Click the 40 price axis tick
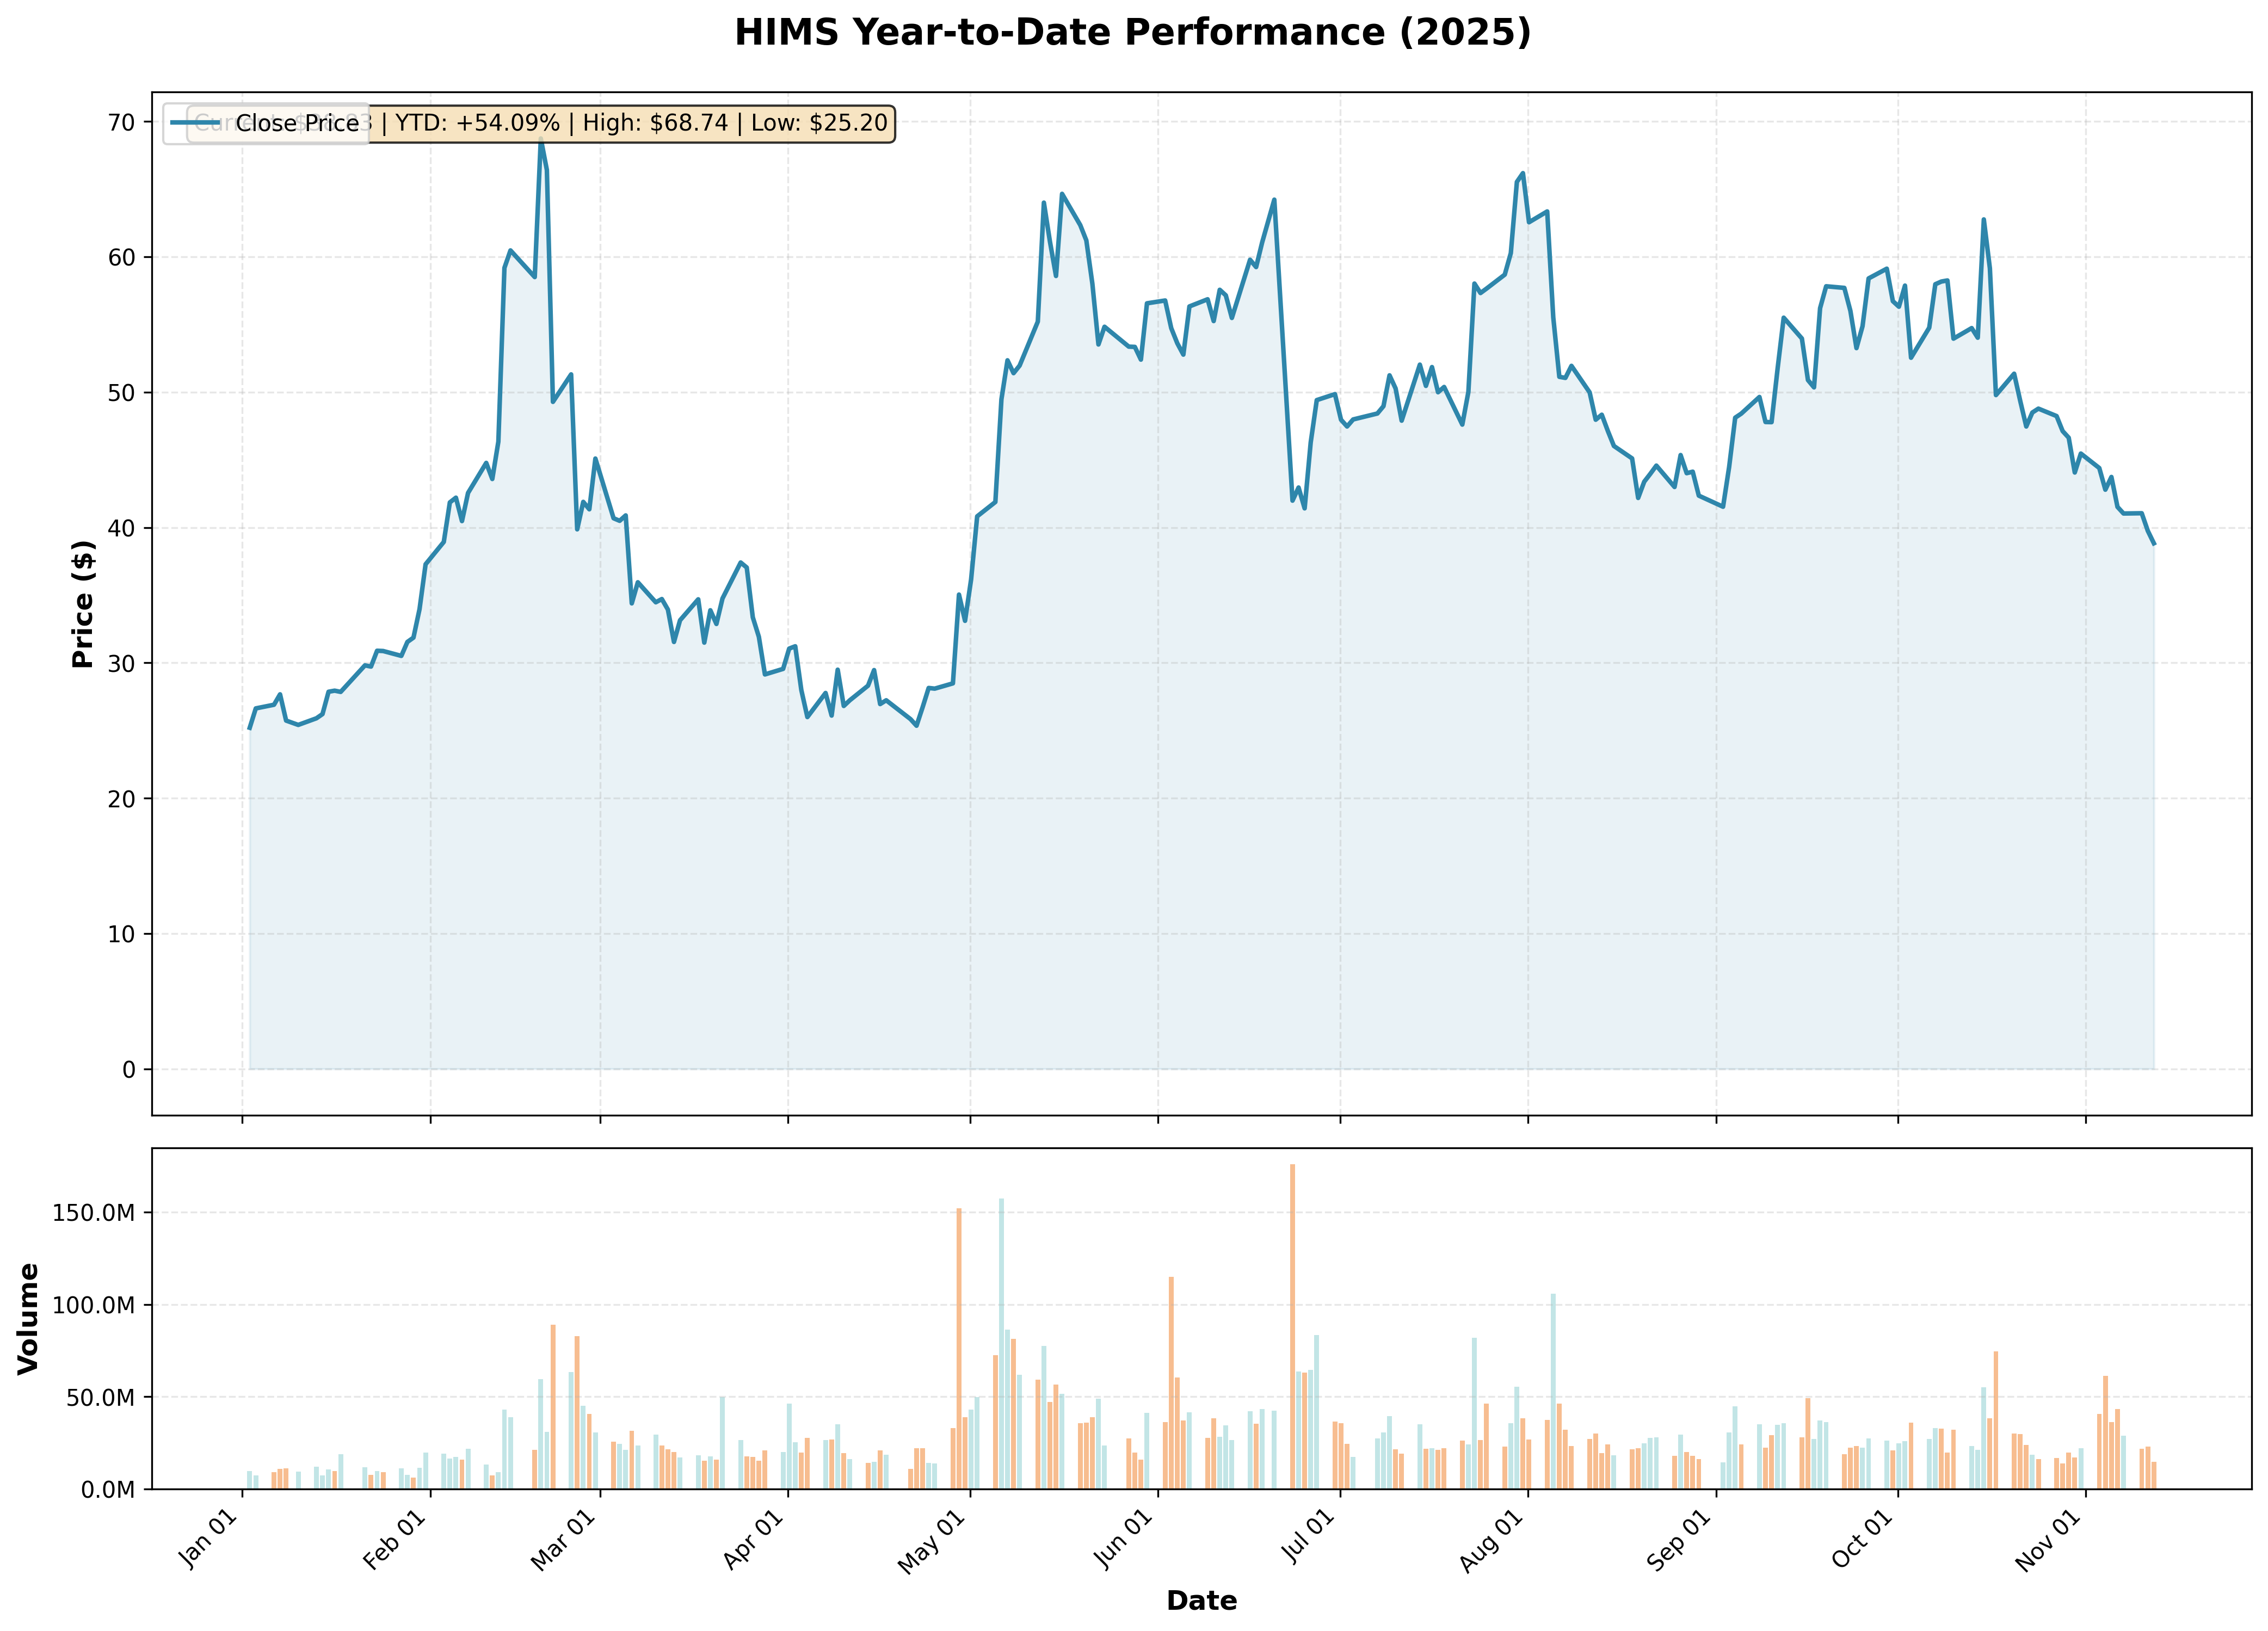 tap(122, 528)
